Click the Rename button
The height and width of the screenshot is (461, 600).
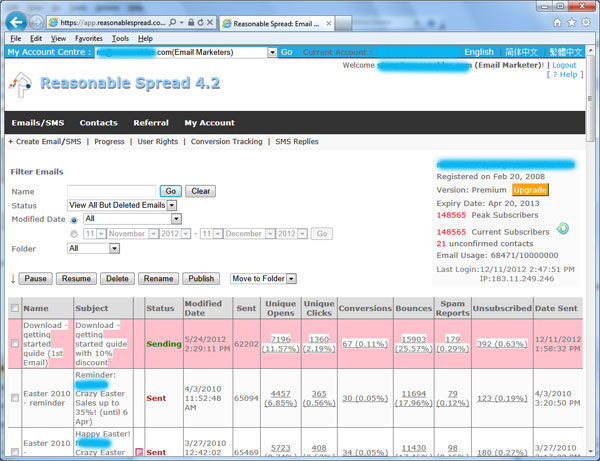[x=158, y=279]
